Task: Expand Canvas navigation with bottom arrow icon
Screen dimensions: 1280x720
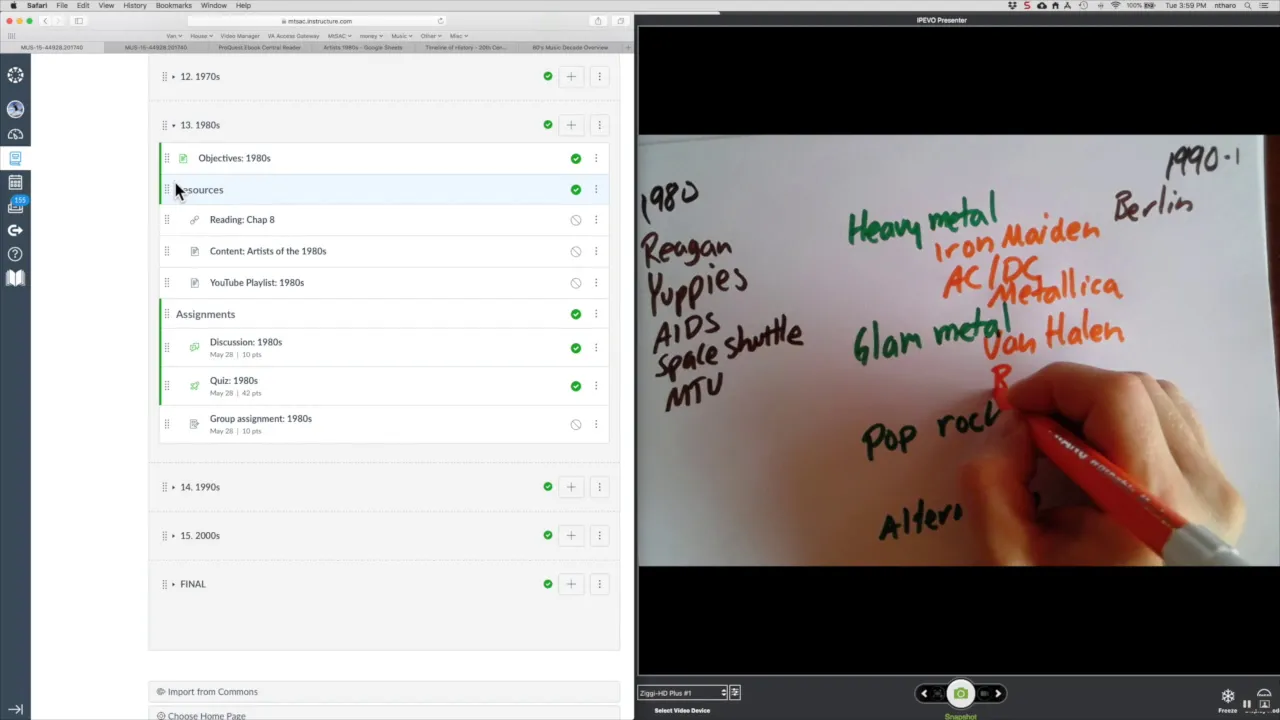Action: click(15, 709)
